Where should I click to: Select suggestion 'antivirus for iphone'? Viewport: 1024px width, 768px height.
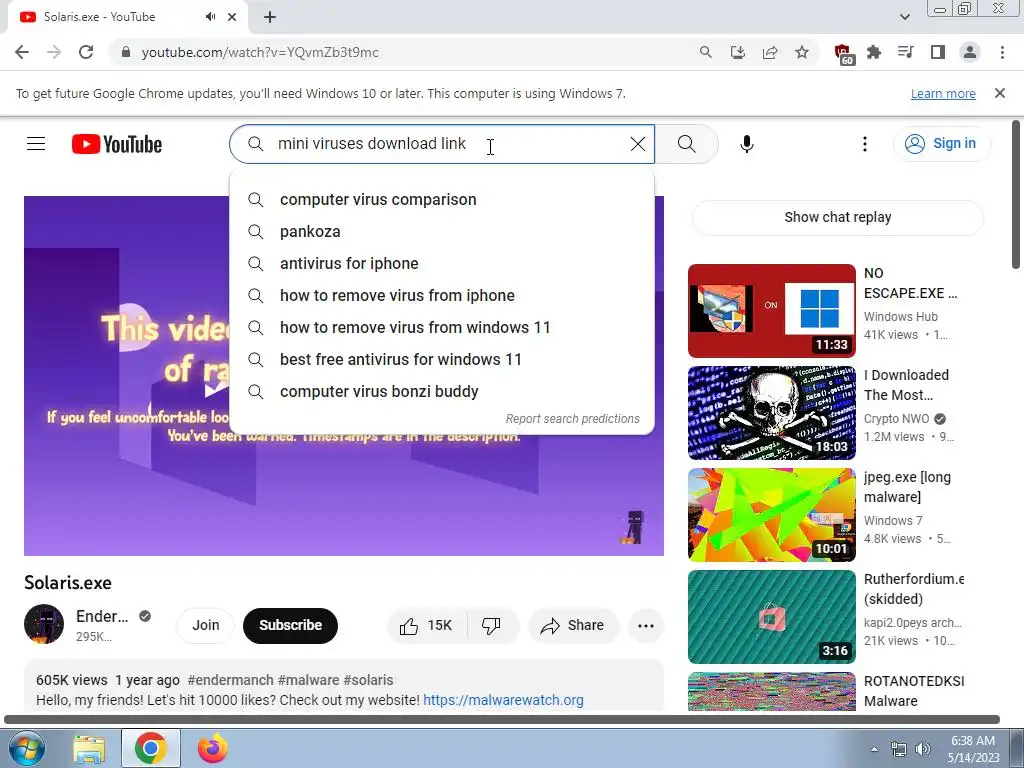(441, 264)
